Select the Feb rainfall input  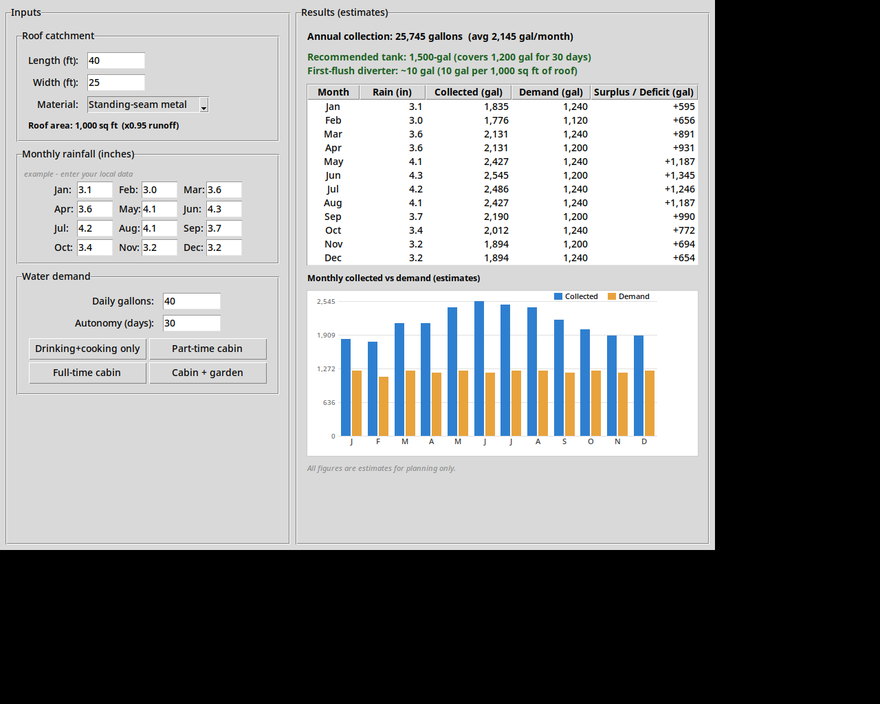coord(159,190)
